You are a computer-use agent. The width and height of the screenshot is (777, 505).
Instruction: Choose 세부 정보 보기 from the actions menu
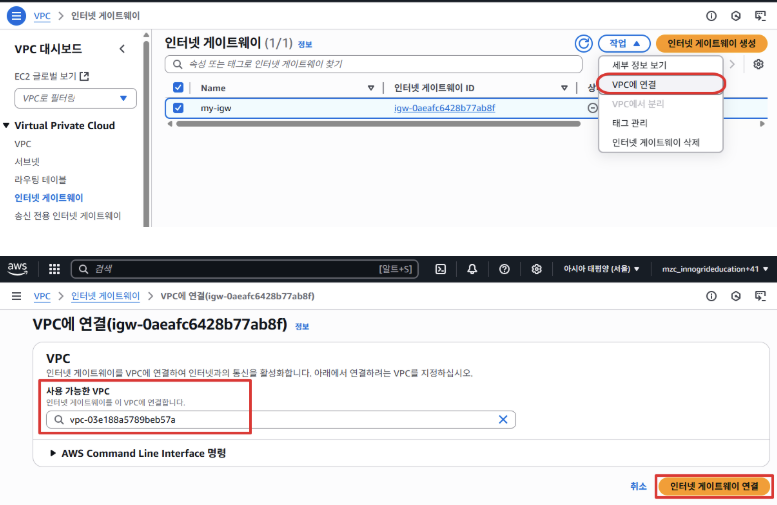click(639, 65)
